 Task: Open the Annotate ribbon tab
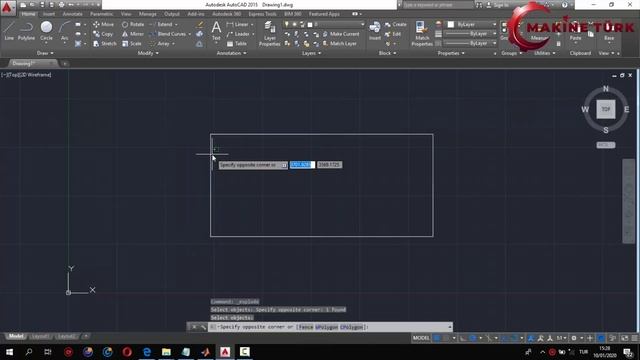(72, 14)
